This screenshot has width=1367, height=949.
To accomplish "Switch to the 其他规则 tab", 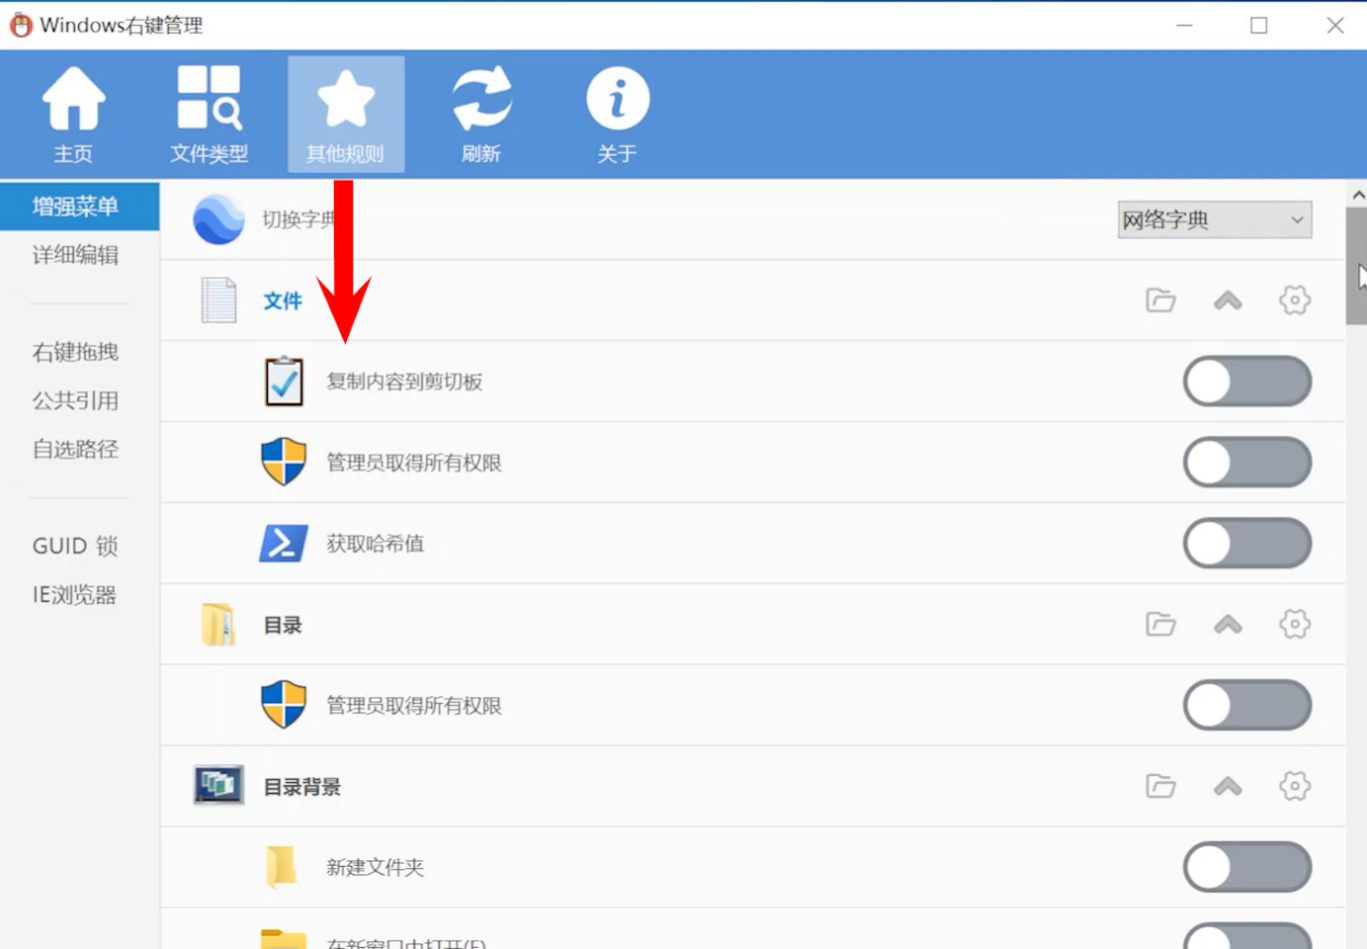I will point(345,114).
